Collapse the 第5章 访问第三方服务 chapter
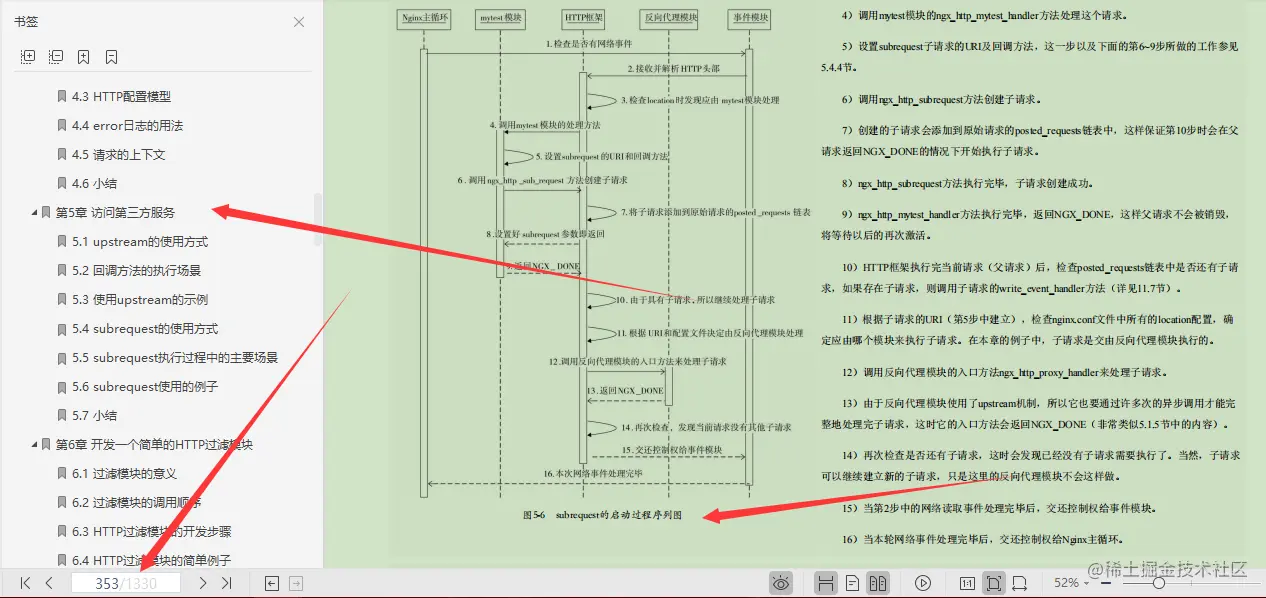The width and height of the screenshot is (1266, 598). pyautogui.click(x=35, y=212)
